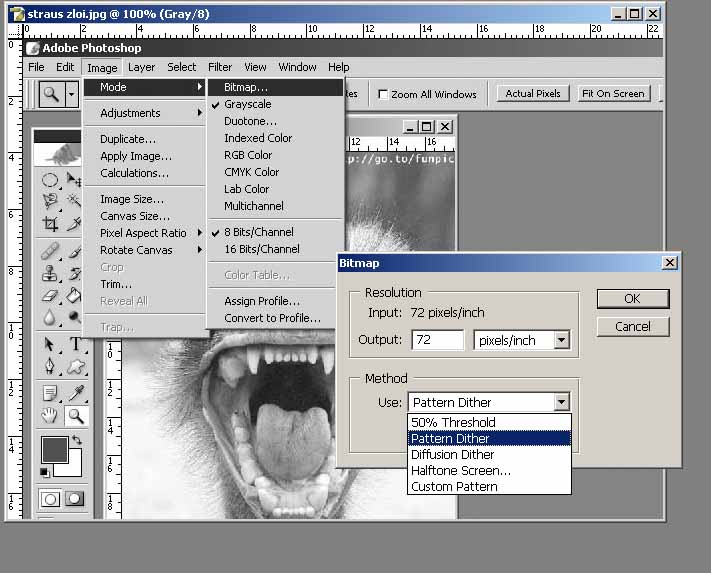Screen dimensions: 711x573
Task: Click the Zoom tool icon in options bar
Action: [x=52, y=94]
